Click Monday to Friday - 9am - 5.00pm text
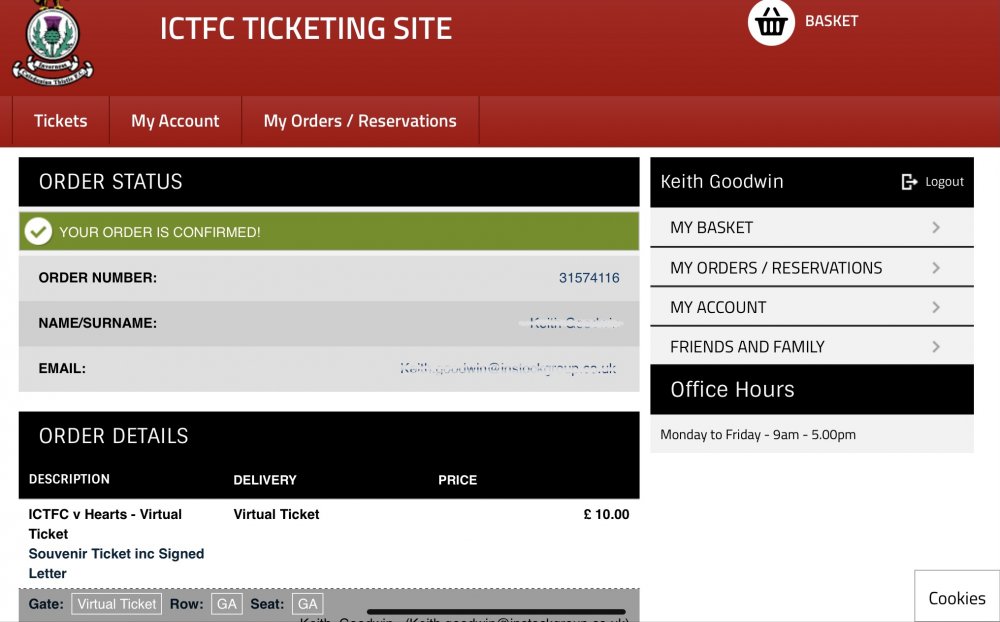 (x=758, y=435)
